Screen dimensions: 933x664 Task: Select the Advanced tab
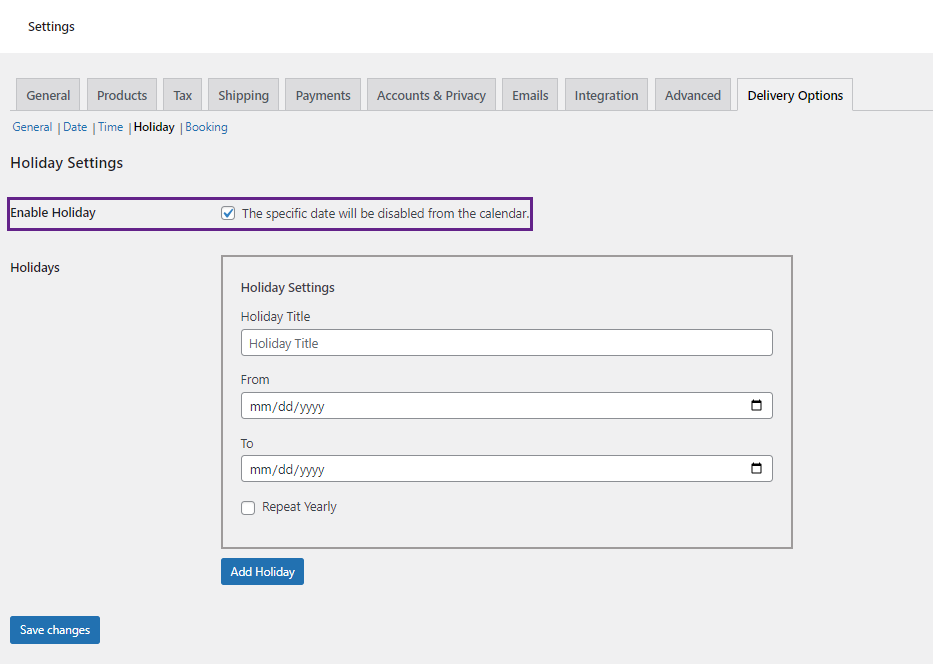(693, 95)
